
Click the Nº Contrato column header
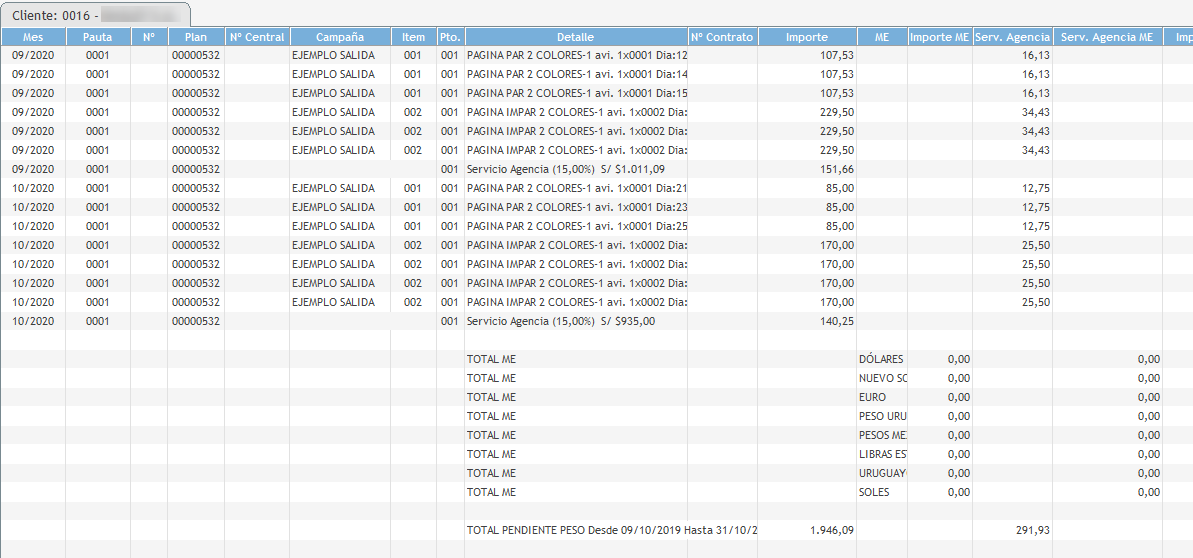pos(722,37)
